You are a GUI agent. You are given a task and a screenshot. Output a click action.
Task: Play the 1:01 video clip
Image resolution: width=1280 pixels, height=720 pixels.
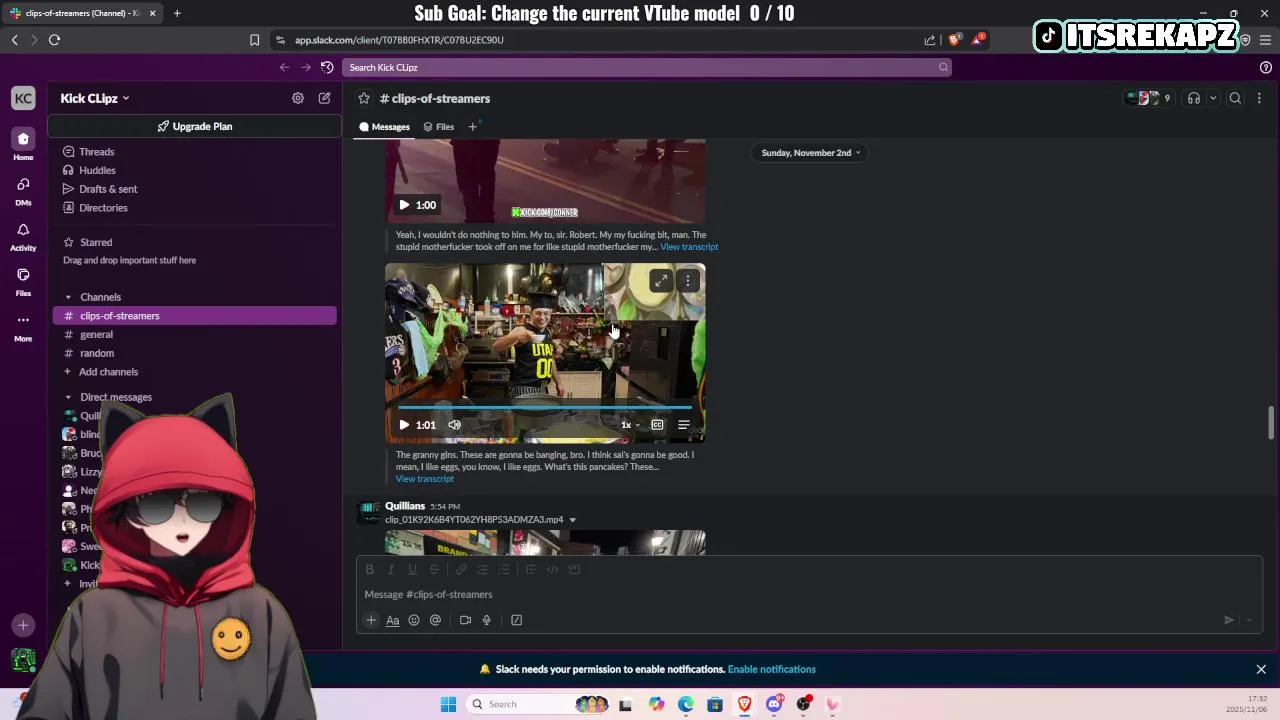click(x=404, y=425)
